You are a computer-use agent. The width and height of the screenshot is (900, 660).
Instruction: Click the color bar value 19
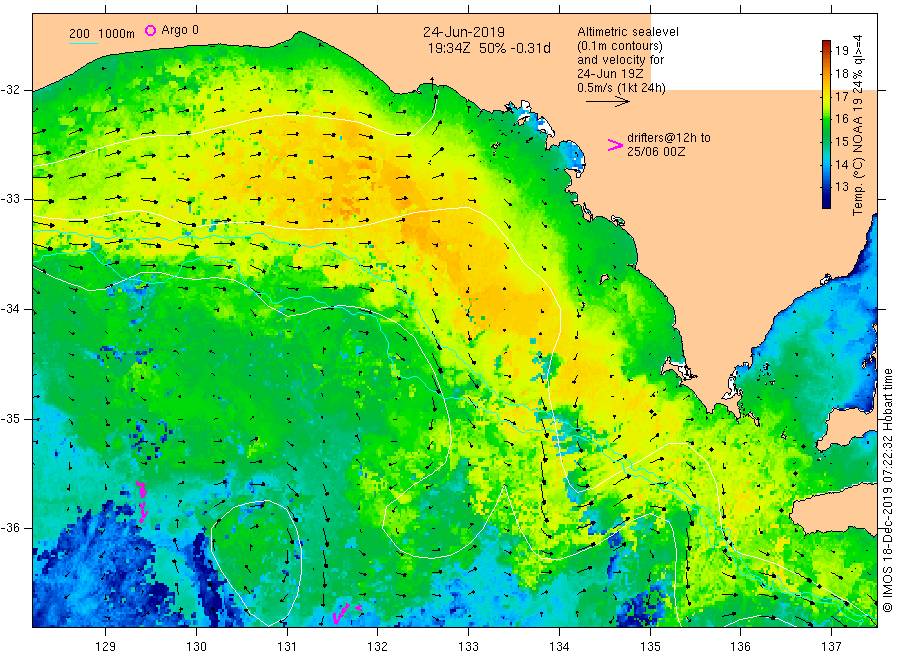pos(841,51)
